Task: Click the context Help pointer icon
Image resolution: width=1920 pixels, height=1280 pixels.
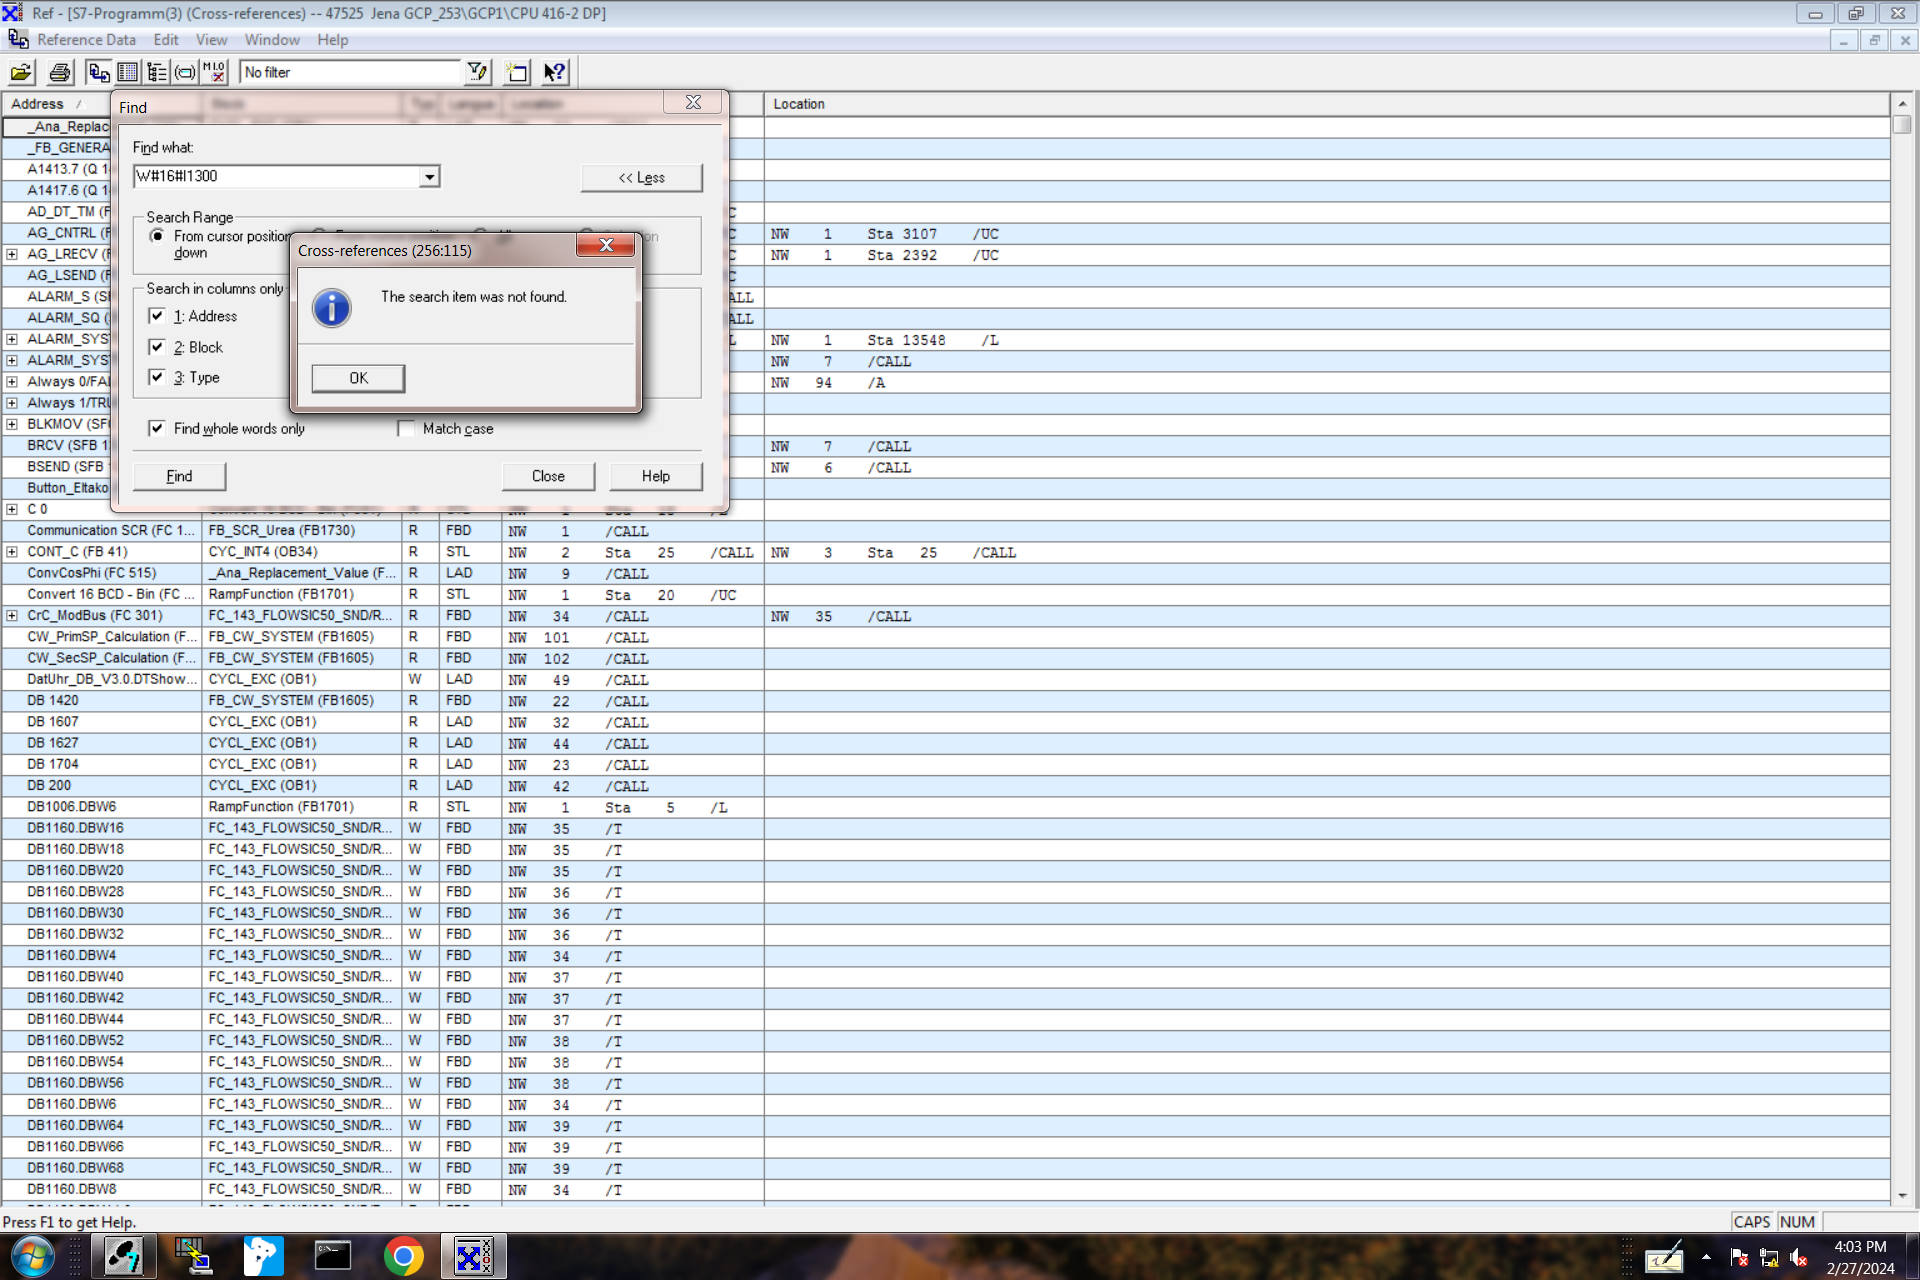Action: pos(554,72)
